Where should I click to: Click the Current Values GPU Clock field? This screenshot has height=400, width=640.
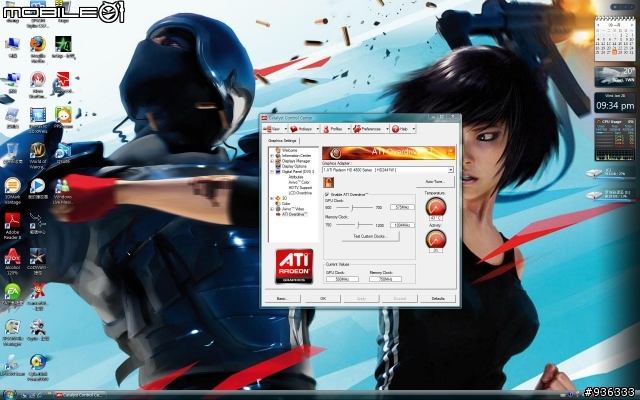342,279
